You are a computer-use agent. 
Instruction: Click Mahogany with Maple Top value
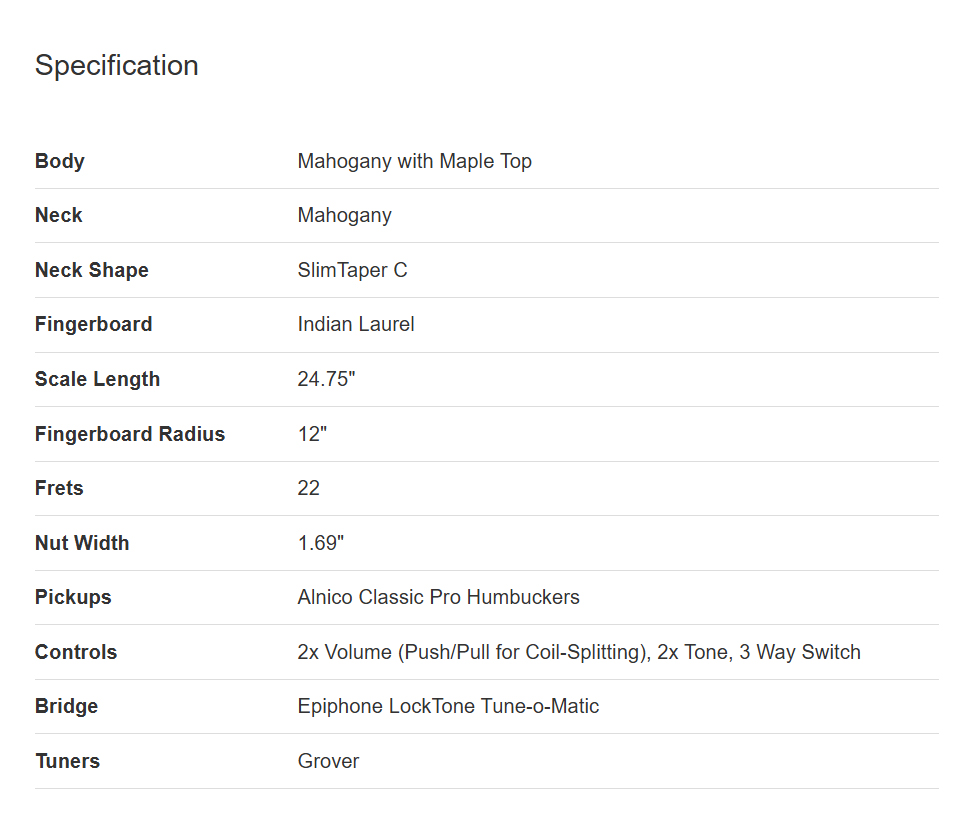414,161
